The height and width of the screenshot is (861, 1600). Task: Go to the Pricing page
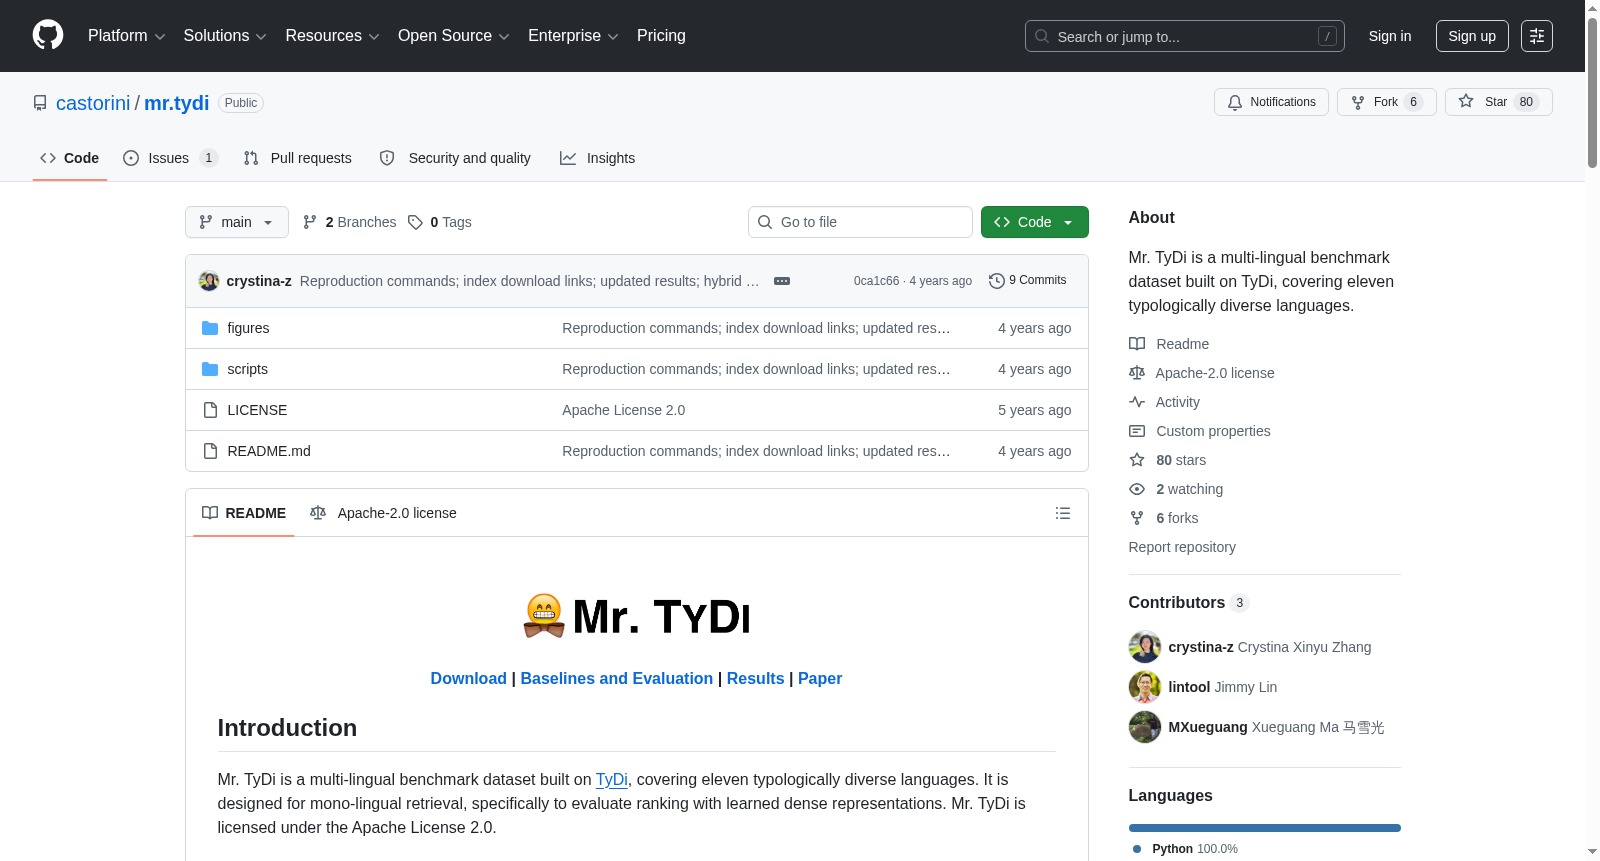(661, 36)
